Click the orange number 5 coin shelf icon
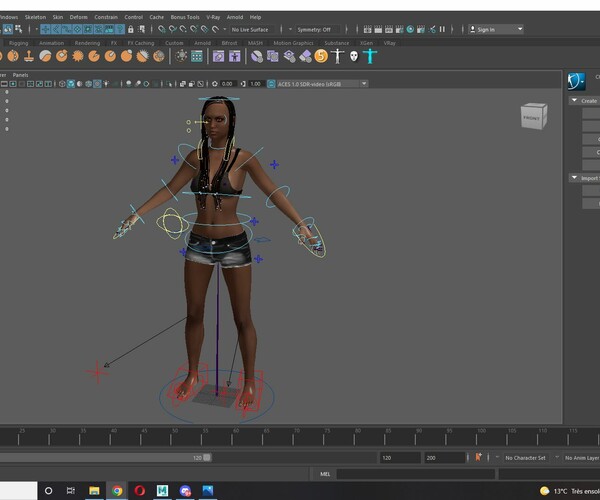The width and height of the screenshot is (600, 500). [x=321, y=56]
